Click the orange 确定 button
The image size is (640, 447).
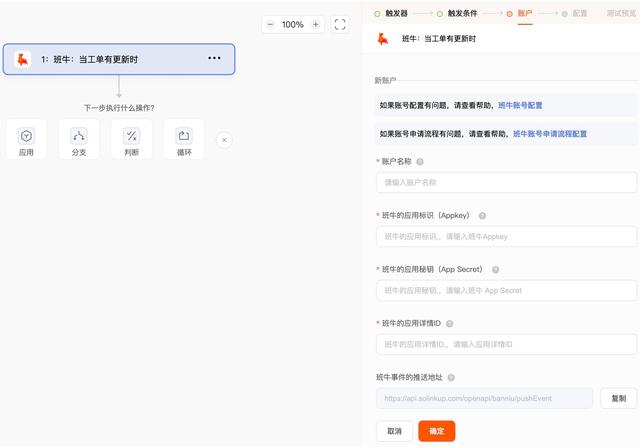click(437, 431)
